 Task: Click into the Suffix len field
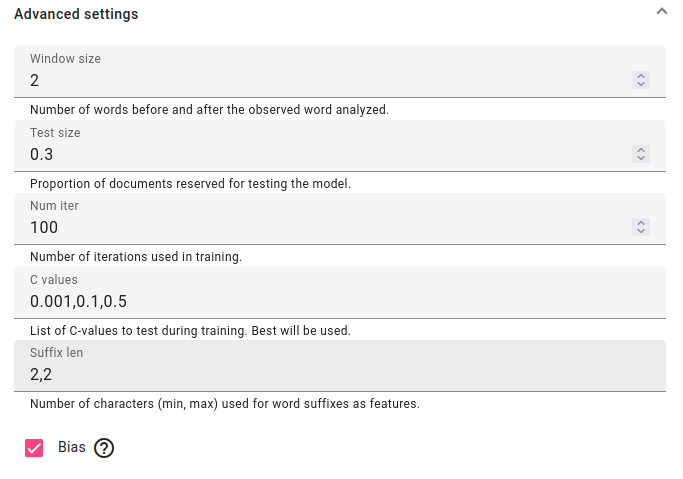[340, 366]
